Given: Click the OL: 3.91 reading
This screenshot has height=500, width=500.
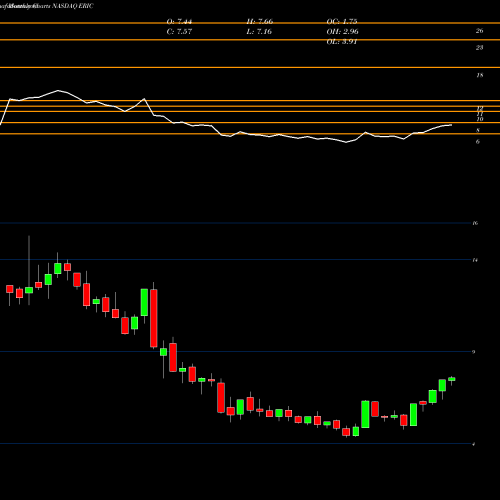Looking at the screenshot, I should [x=342, y=42].
